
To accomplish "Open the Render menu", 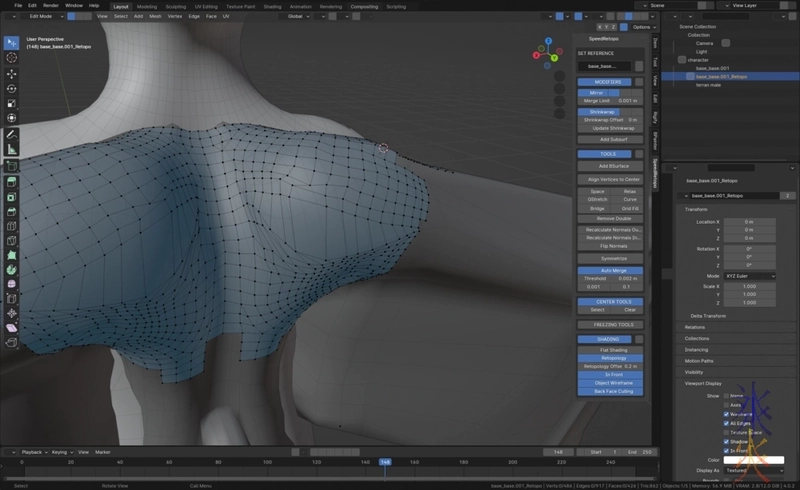I will (x=51, y=5).
